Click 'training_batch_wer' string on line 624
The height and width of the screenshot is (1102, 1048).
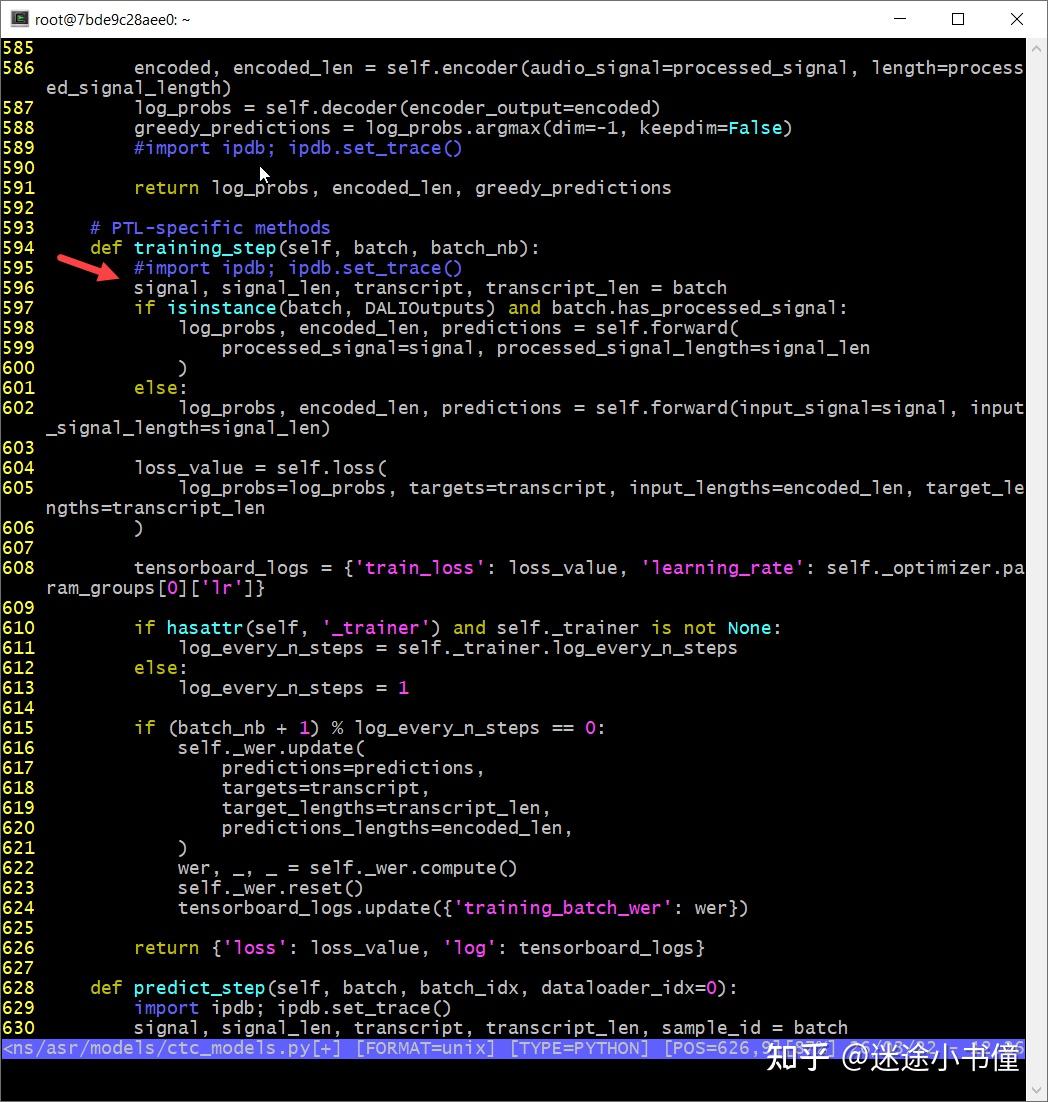click(562, 908)
